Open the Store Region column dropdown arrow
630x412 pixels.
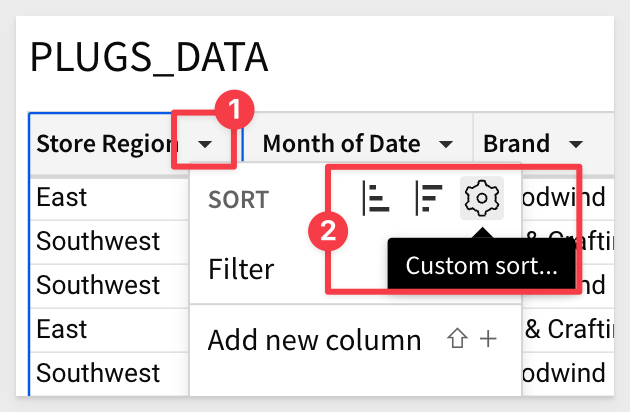205,144
